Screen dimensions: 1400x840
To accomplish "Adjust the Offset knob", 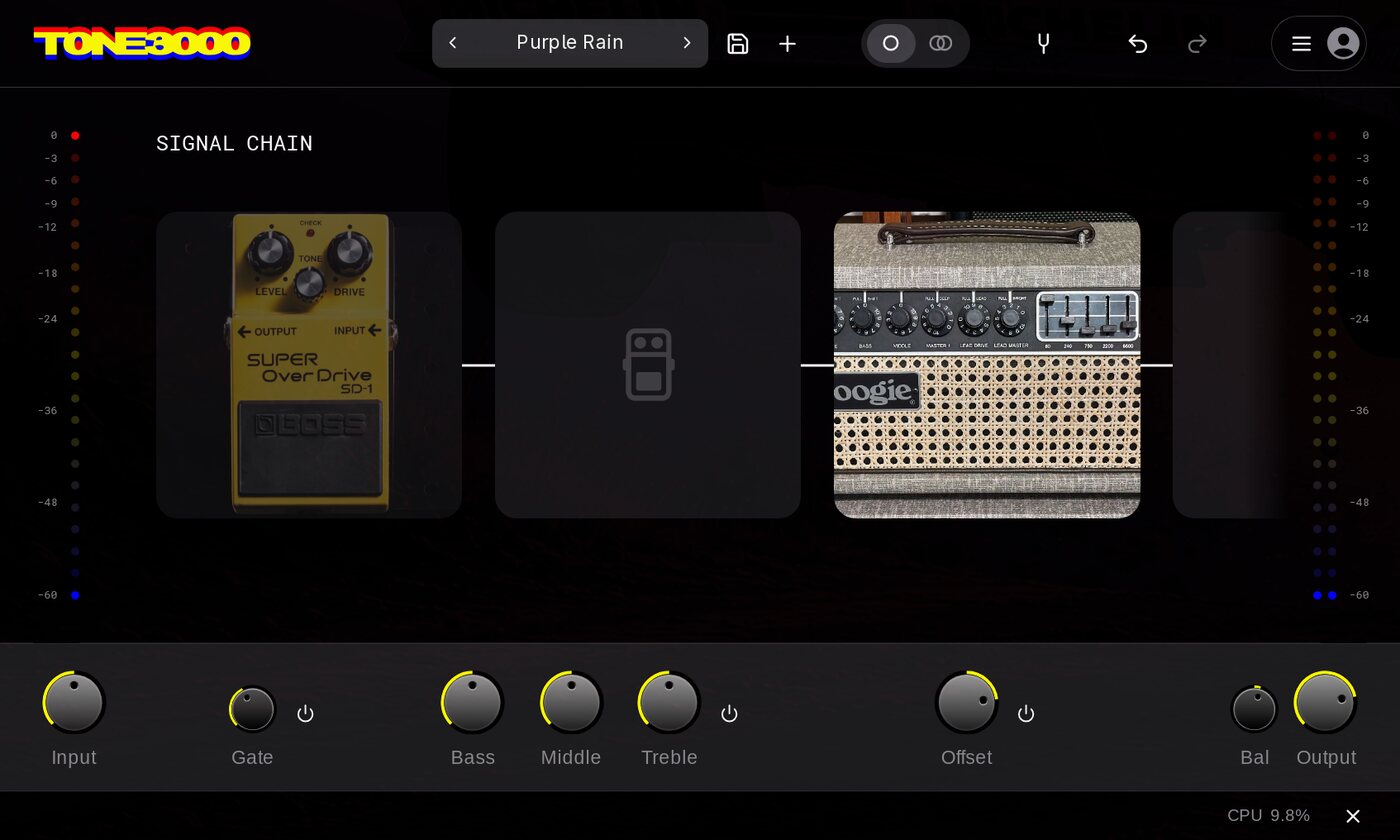I will [966, 702].
